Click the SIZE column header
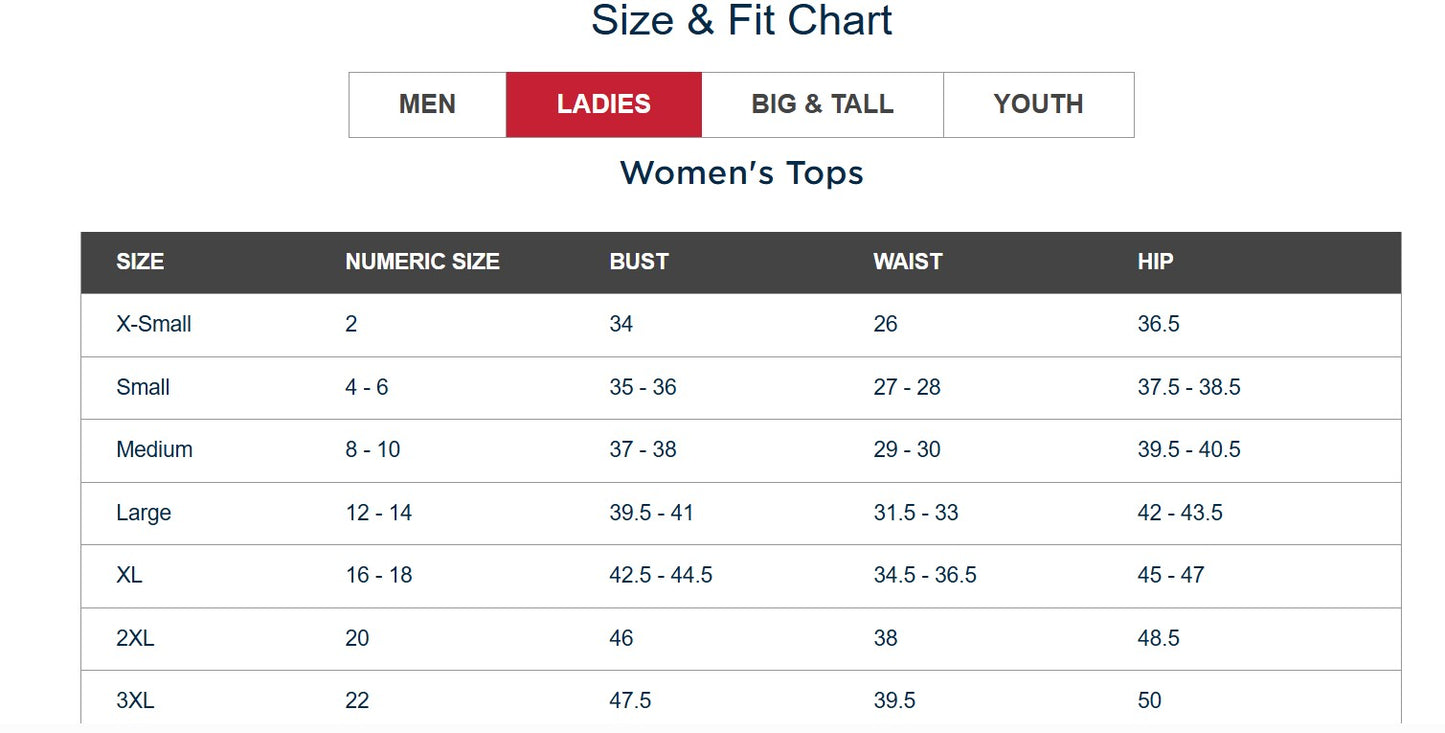 click(140, 262)
